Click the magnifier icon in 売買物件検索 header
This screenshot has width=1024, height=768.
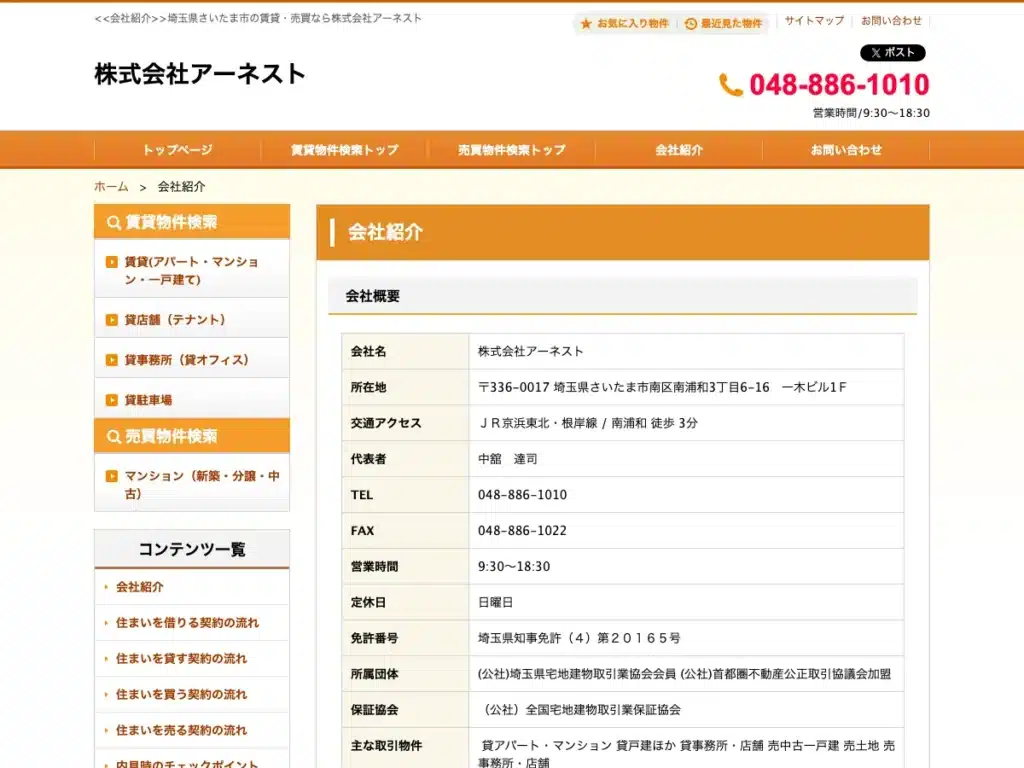114,437
